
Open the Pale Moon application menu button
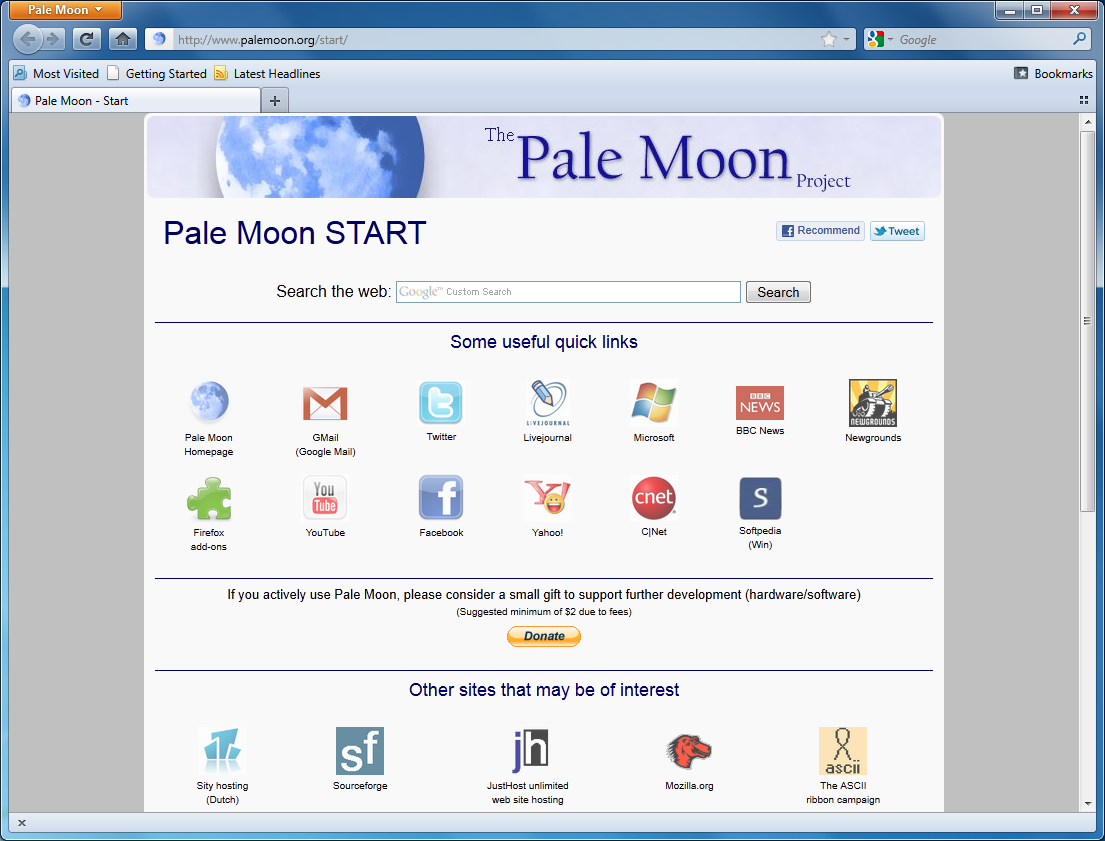[x=65, y=10]
